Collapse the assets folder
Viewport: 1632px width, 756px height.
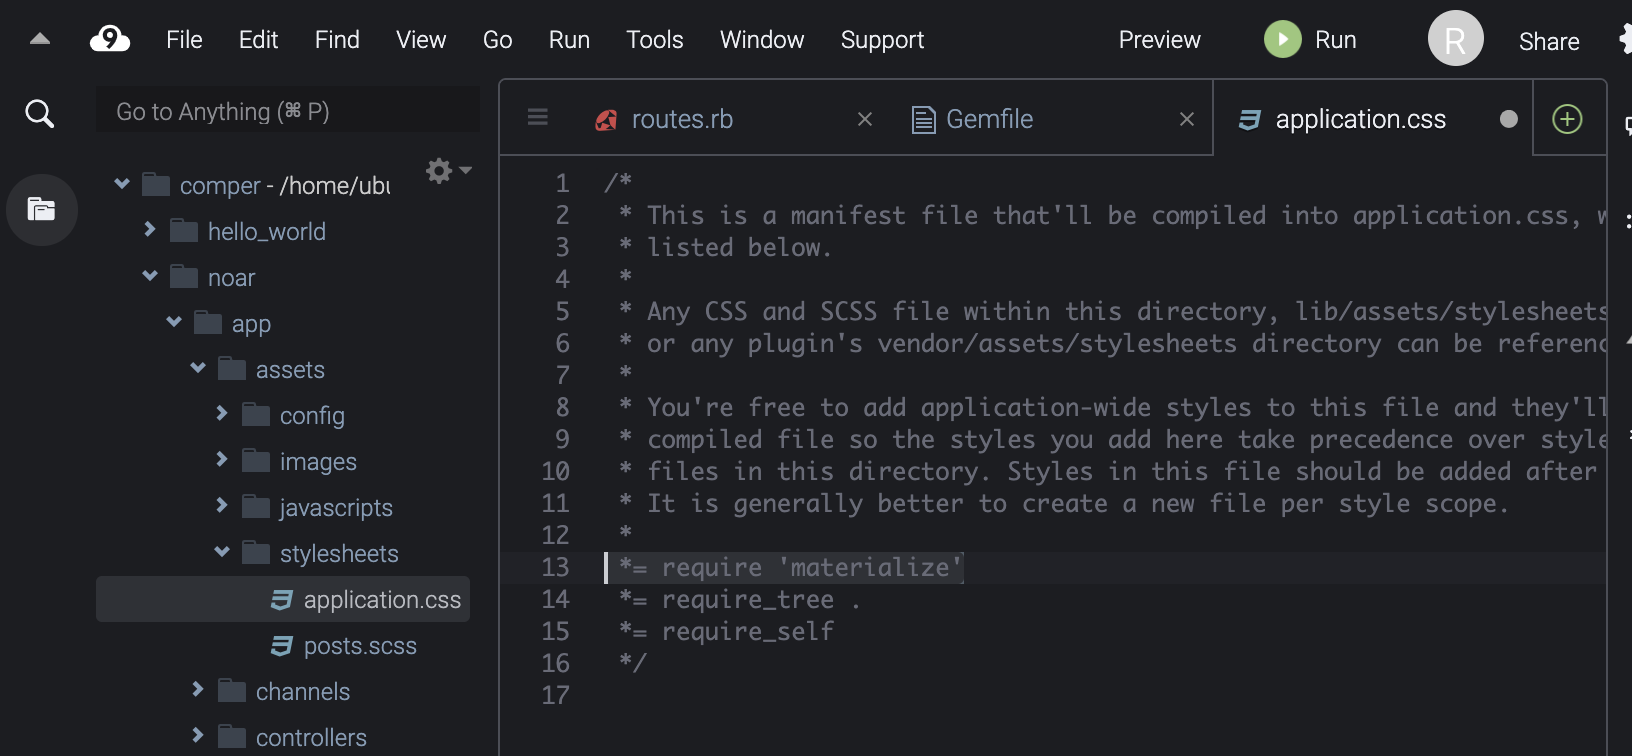(x=198, y=368)
